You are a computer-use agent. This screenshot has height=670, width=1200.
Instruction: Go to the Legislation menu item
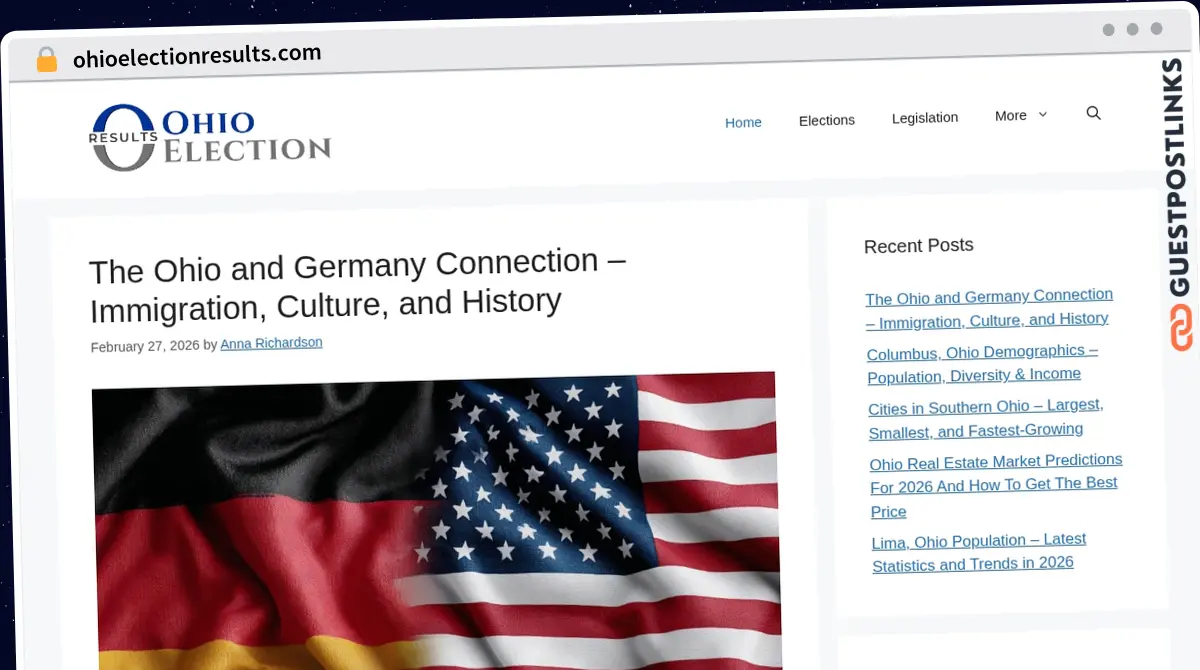coord(925,117)
